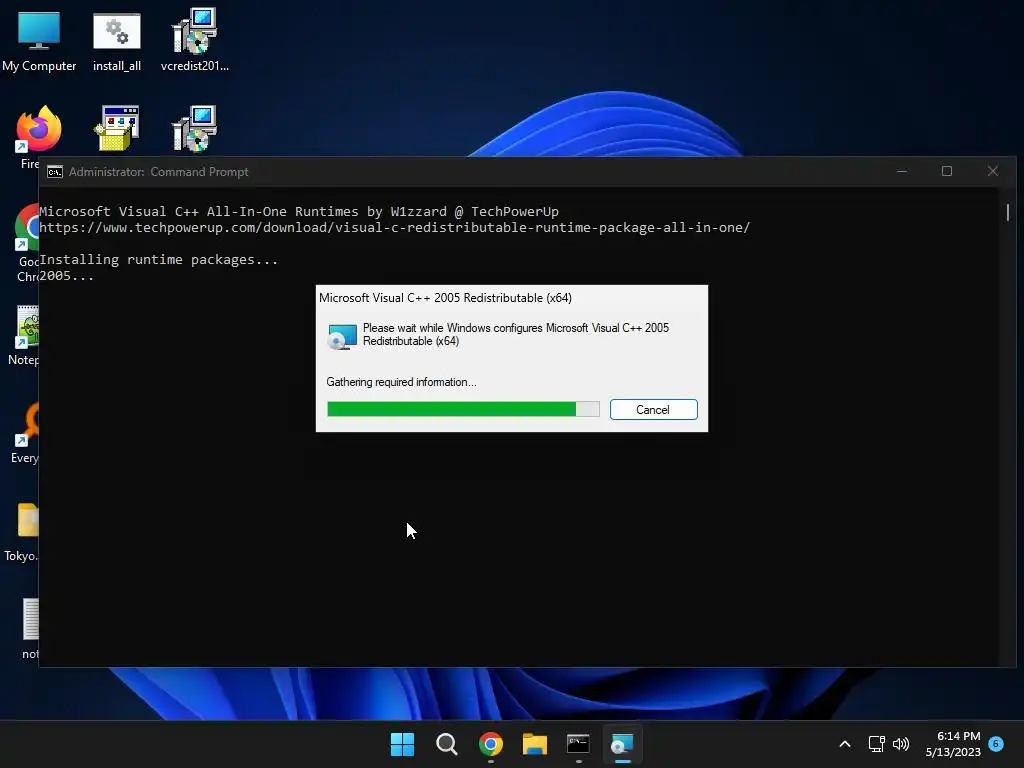Open the network status tray icon
Image resolution: width=1024 pixels, height=768 pixels.
tap(876, 744)
